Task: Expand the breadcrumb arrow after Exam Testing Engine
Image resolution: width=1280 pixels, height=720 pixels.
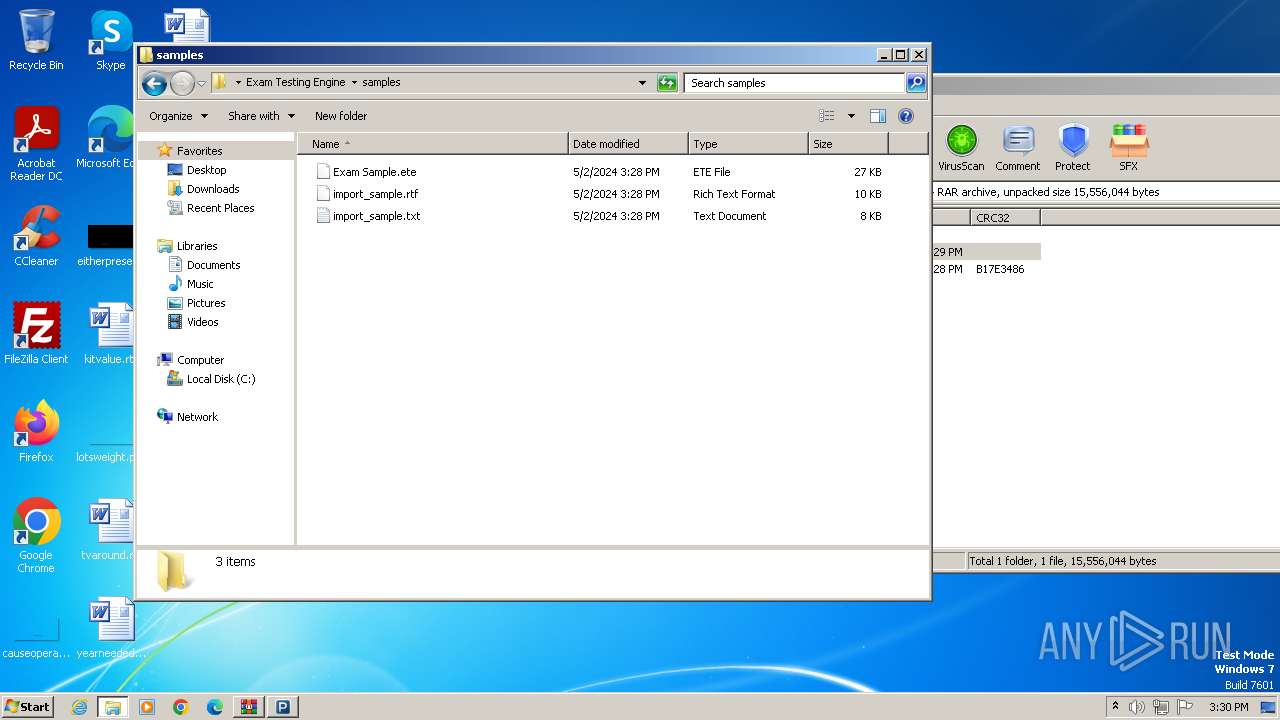Action: click(x=354, y=83)
